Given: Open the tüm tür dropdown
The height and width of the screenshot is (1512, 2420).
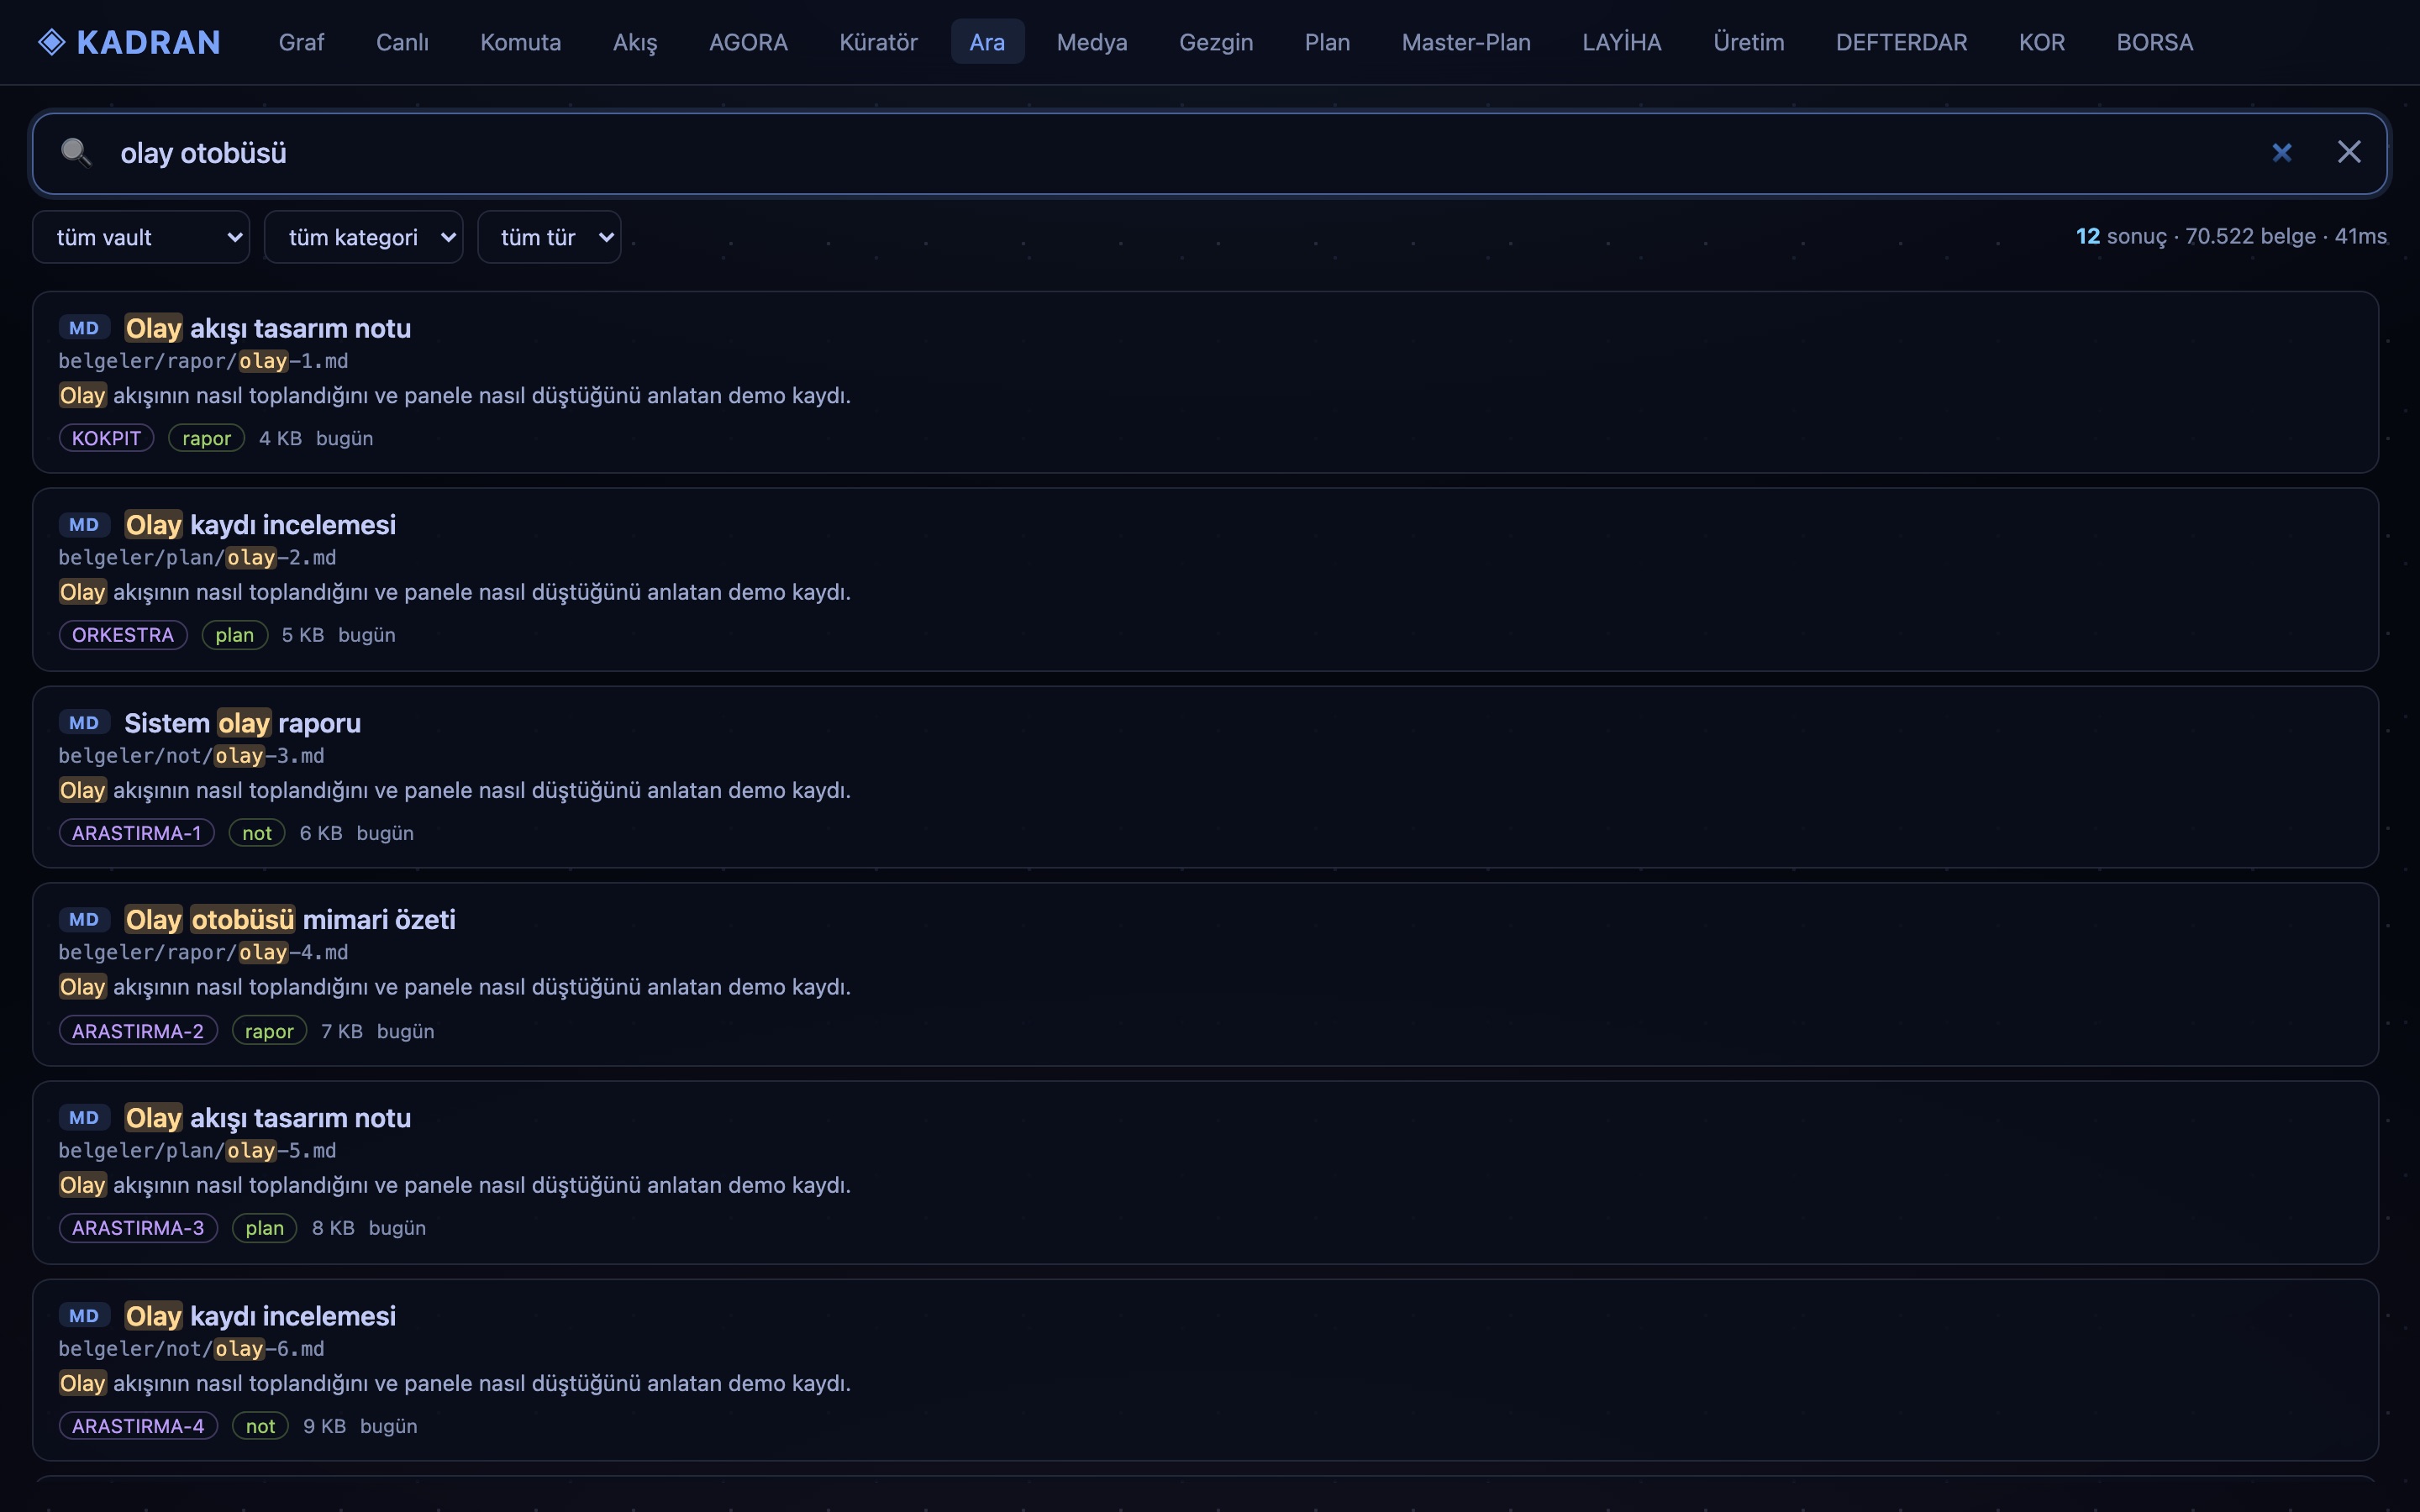Looking at the screenshot, I should coord(549,237).
